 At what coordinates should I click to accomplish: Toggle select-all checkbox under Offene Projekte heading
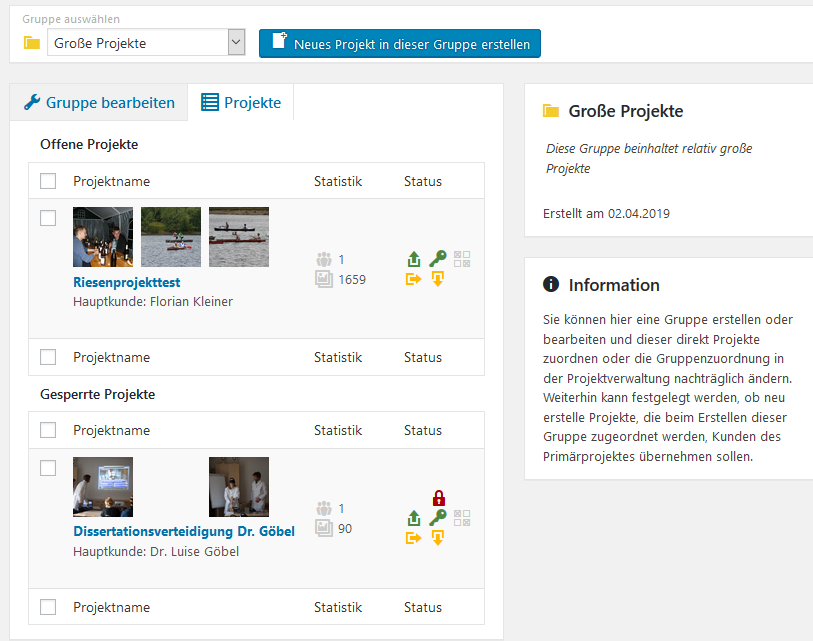(x=48, y=181)
